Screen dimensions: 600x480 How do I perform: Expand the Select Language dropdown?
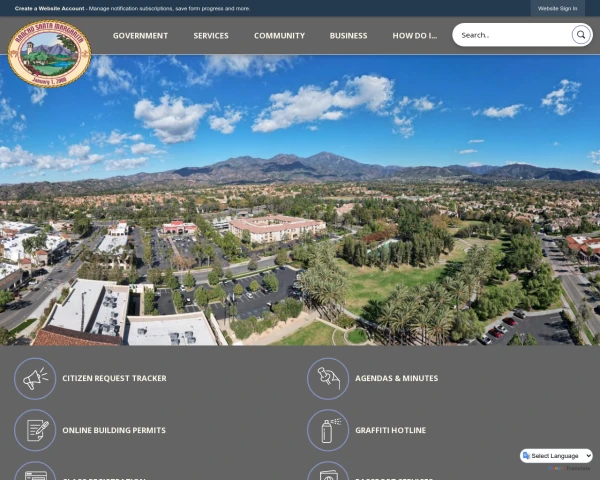[556, 456]
